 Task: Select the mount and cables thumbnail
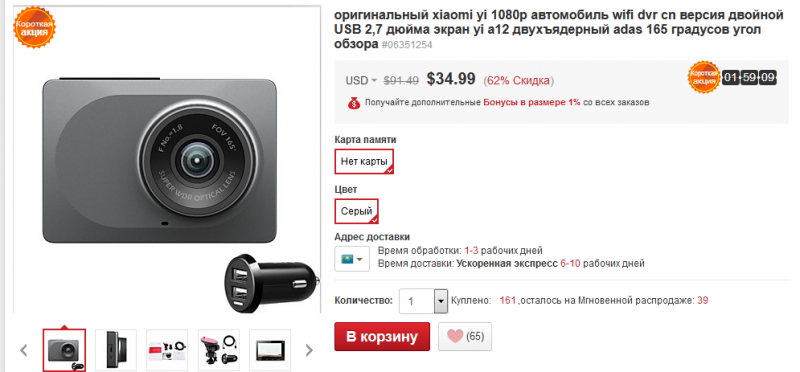point(219,350)
